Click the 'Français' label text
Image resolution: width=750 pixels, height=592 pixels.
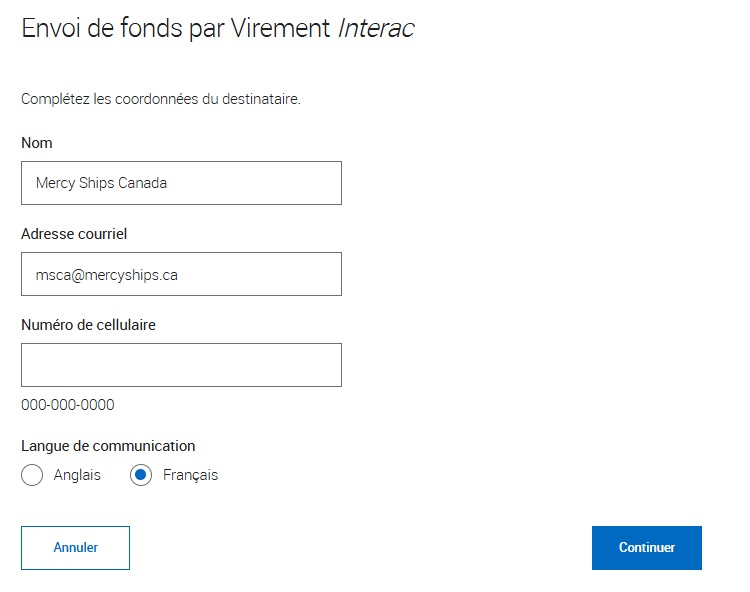(190, 475)
